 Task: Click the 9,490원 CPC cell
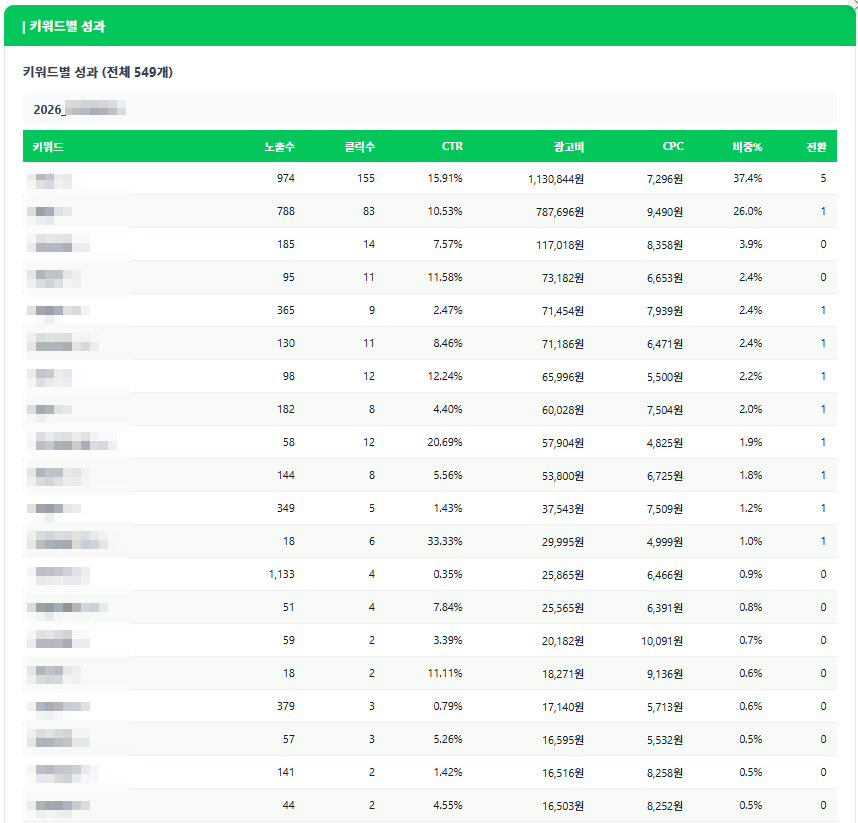pyautogui.click(x=664, y=212)
